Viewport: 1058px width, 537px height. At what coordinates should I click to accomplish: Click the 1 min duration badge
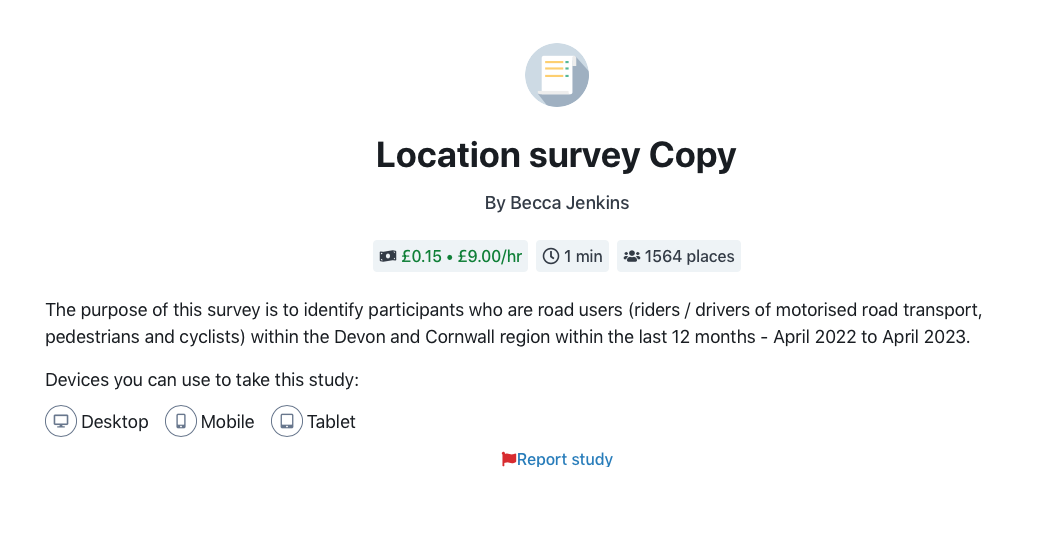coord(572,256)
